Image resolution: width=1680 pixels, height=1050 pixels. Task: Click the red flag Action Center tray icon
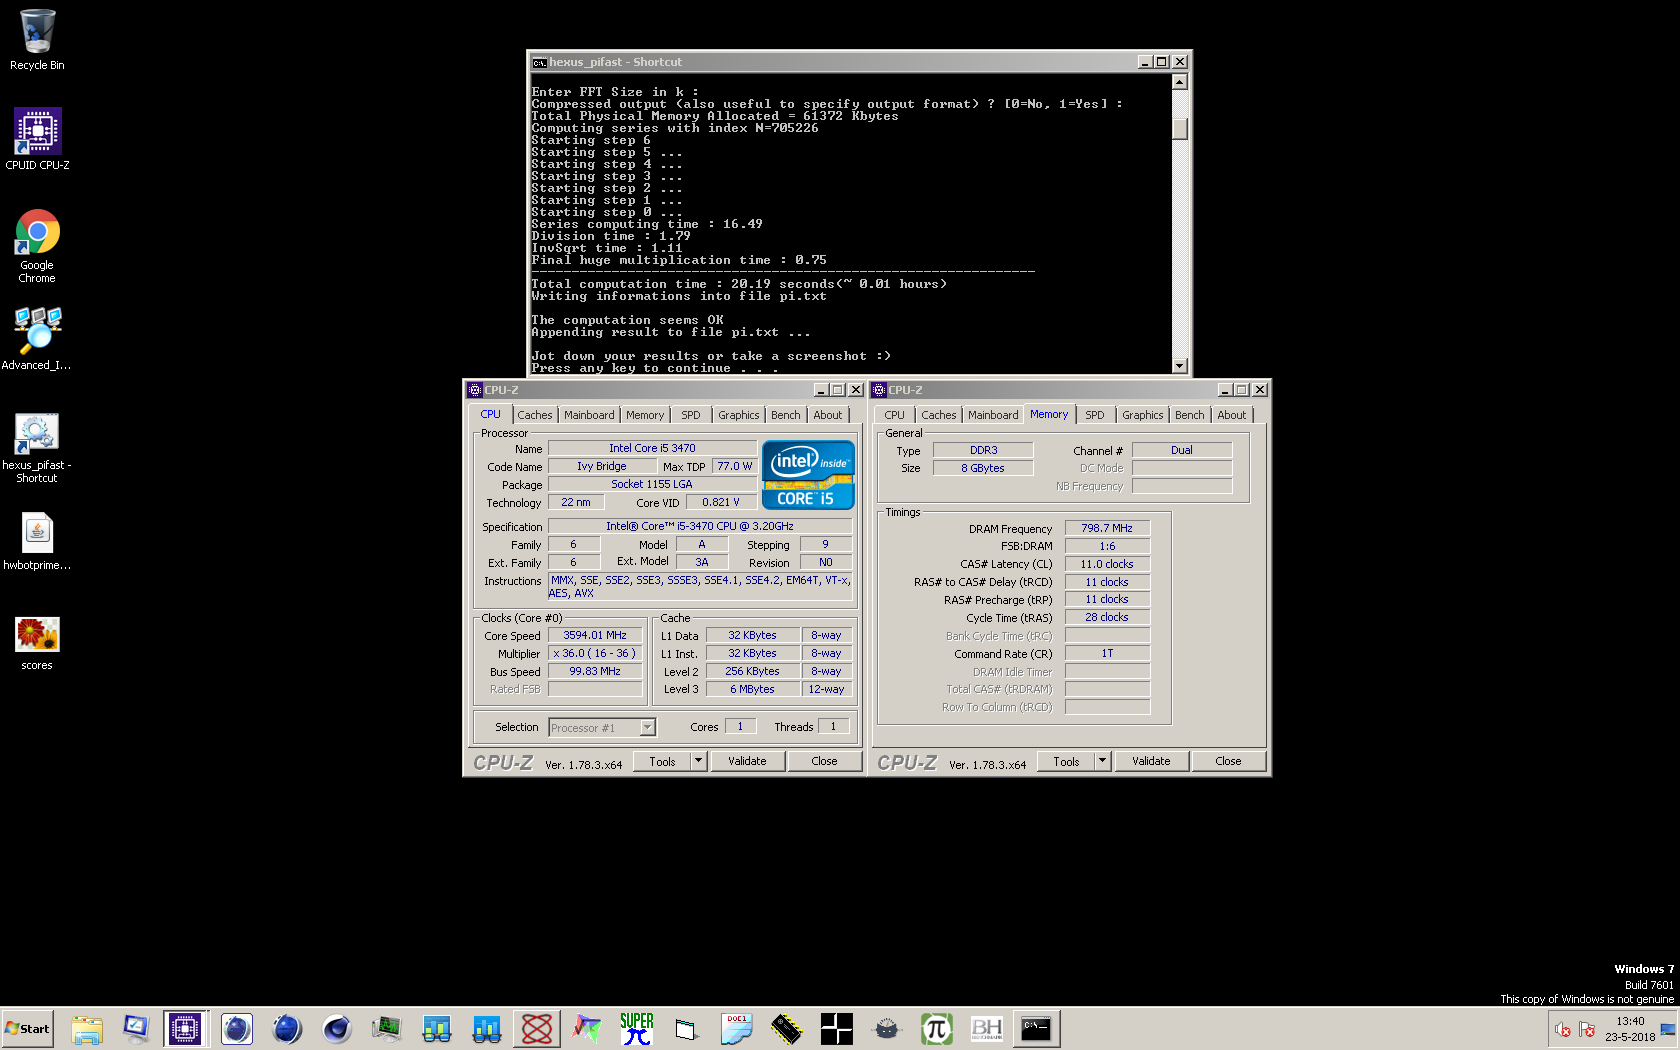[1587, 1029]
